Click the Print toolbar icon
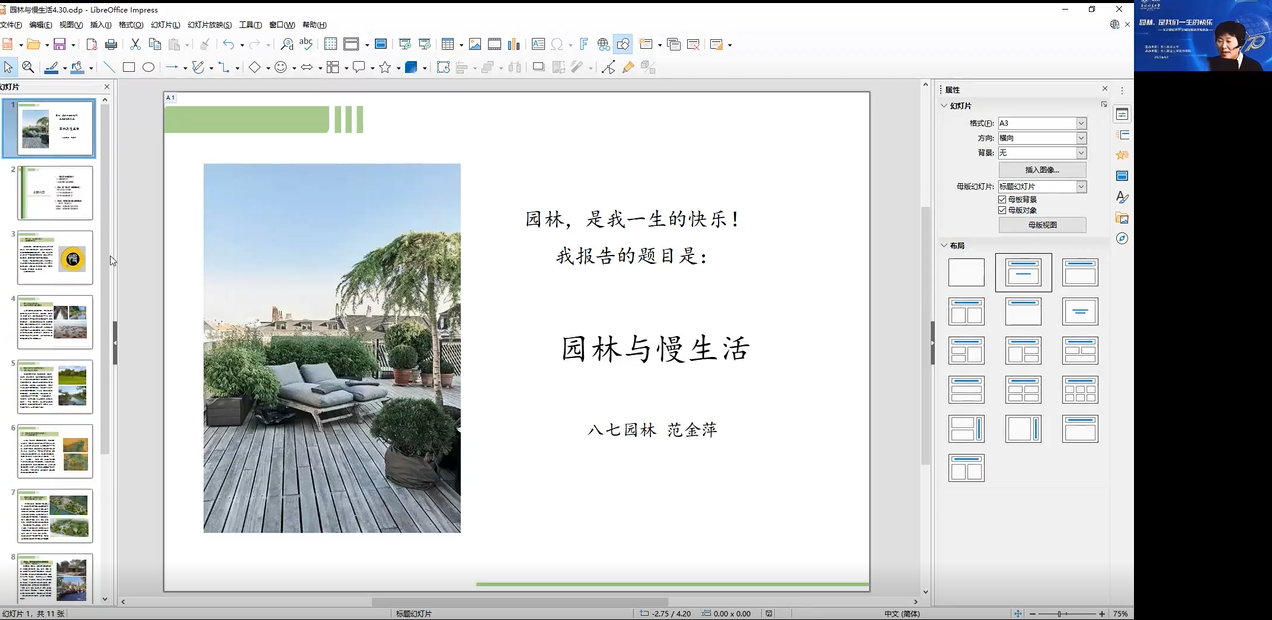Screen dimensions: 1272x620 click(x=111, y=44)
